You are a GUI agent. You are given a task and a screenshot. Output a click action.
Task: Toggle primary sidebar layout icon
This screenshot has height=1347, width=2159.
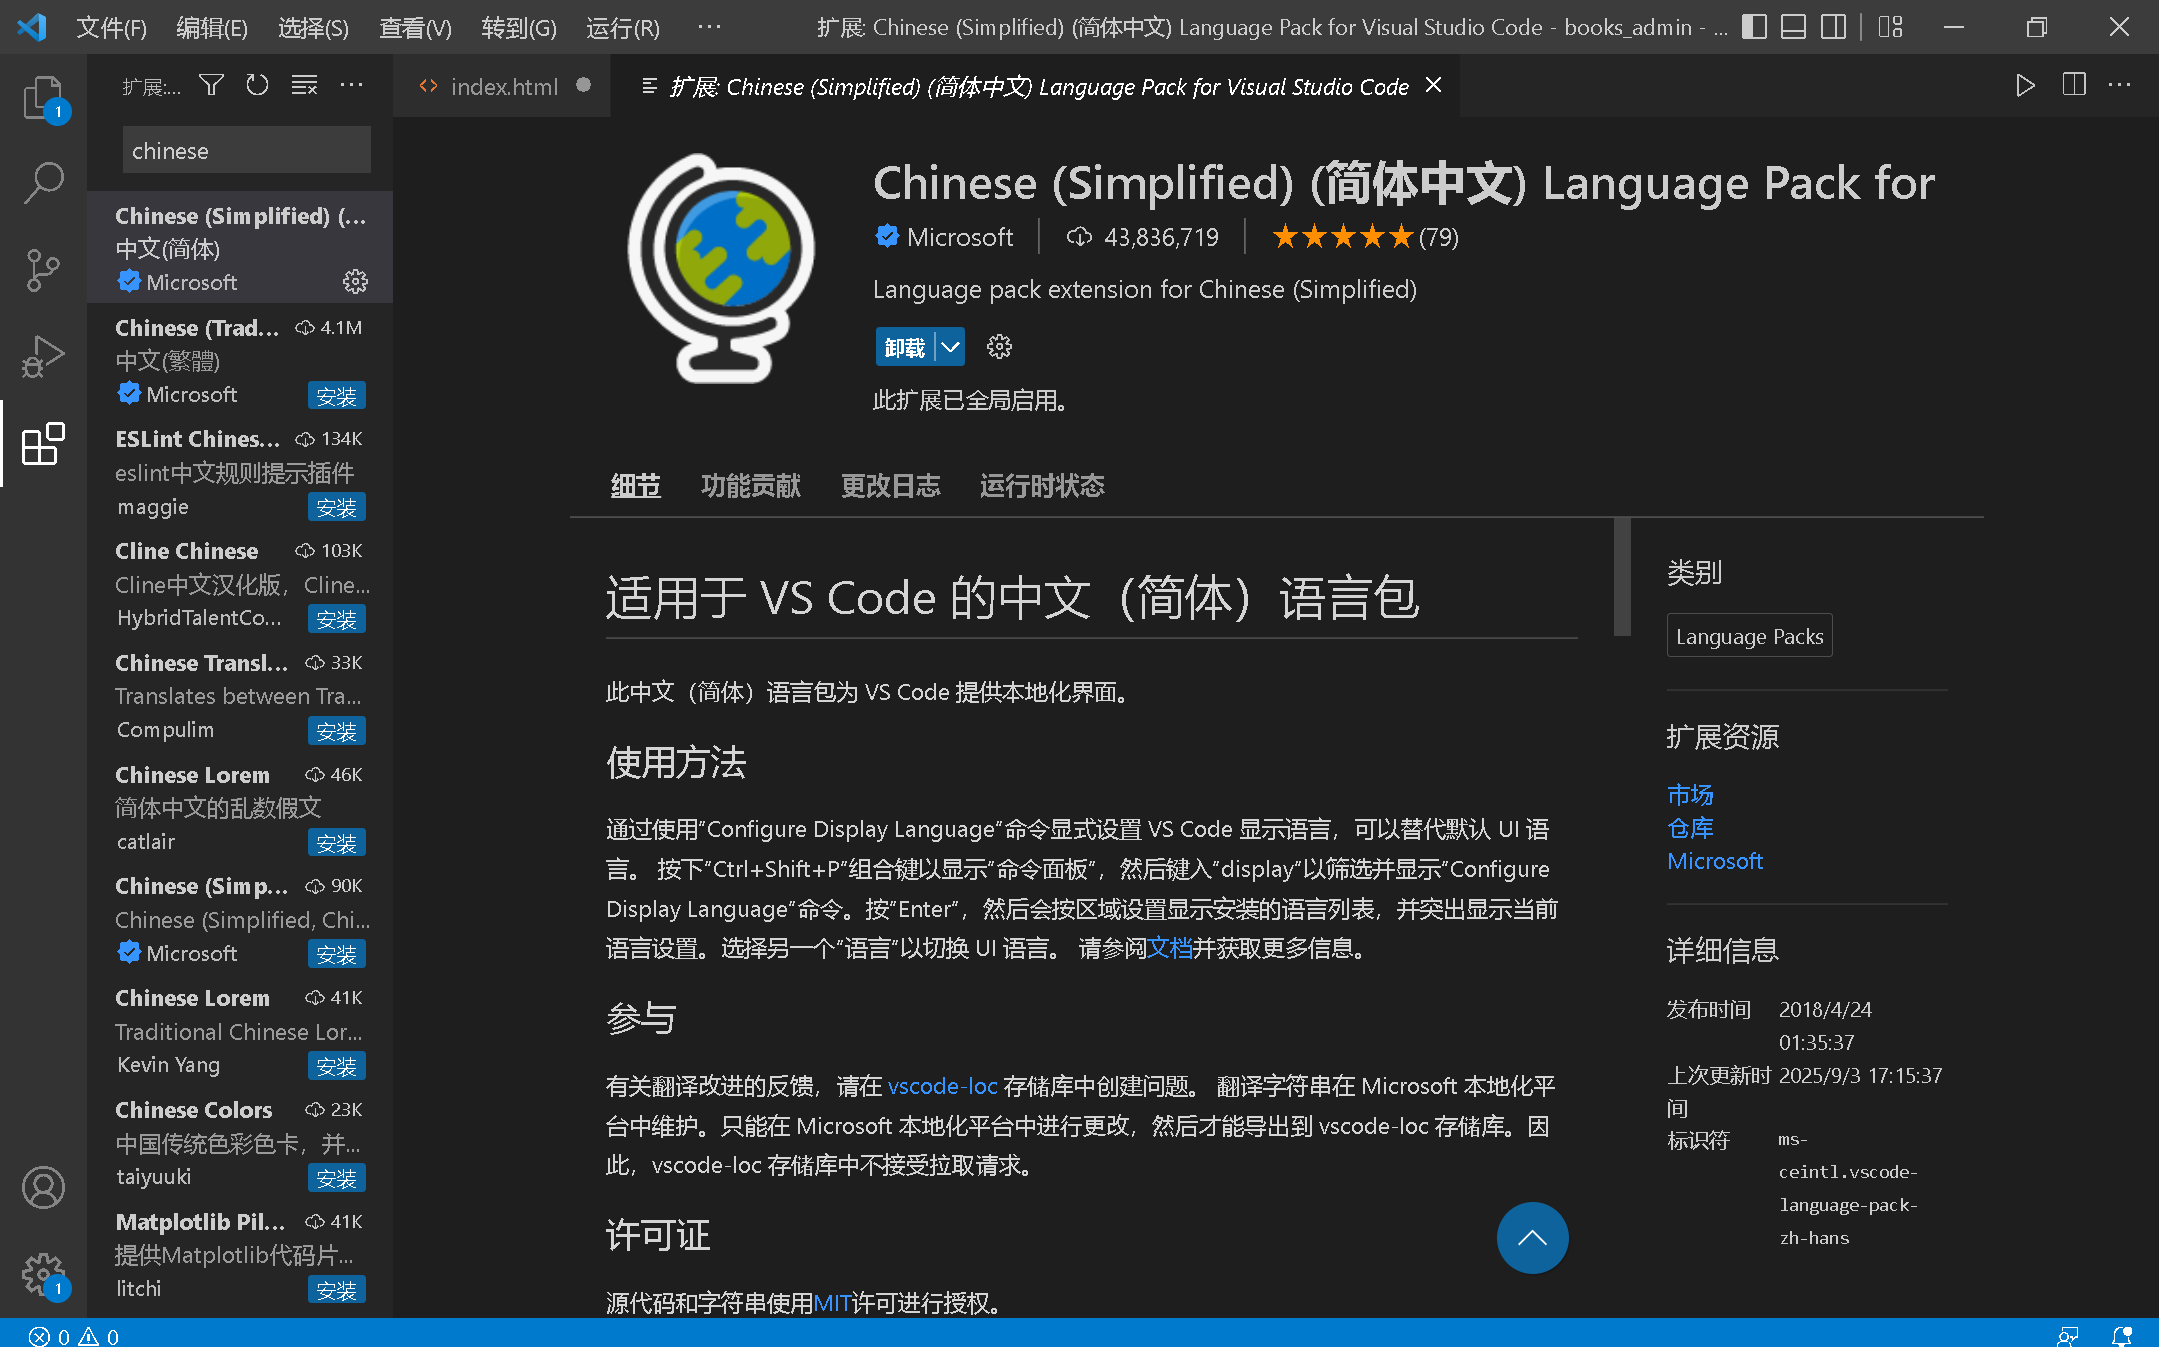(x=1754, y=27)
